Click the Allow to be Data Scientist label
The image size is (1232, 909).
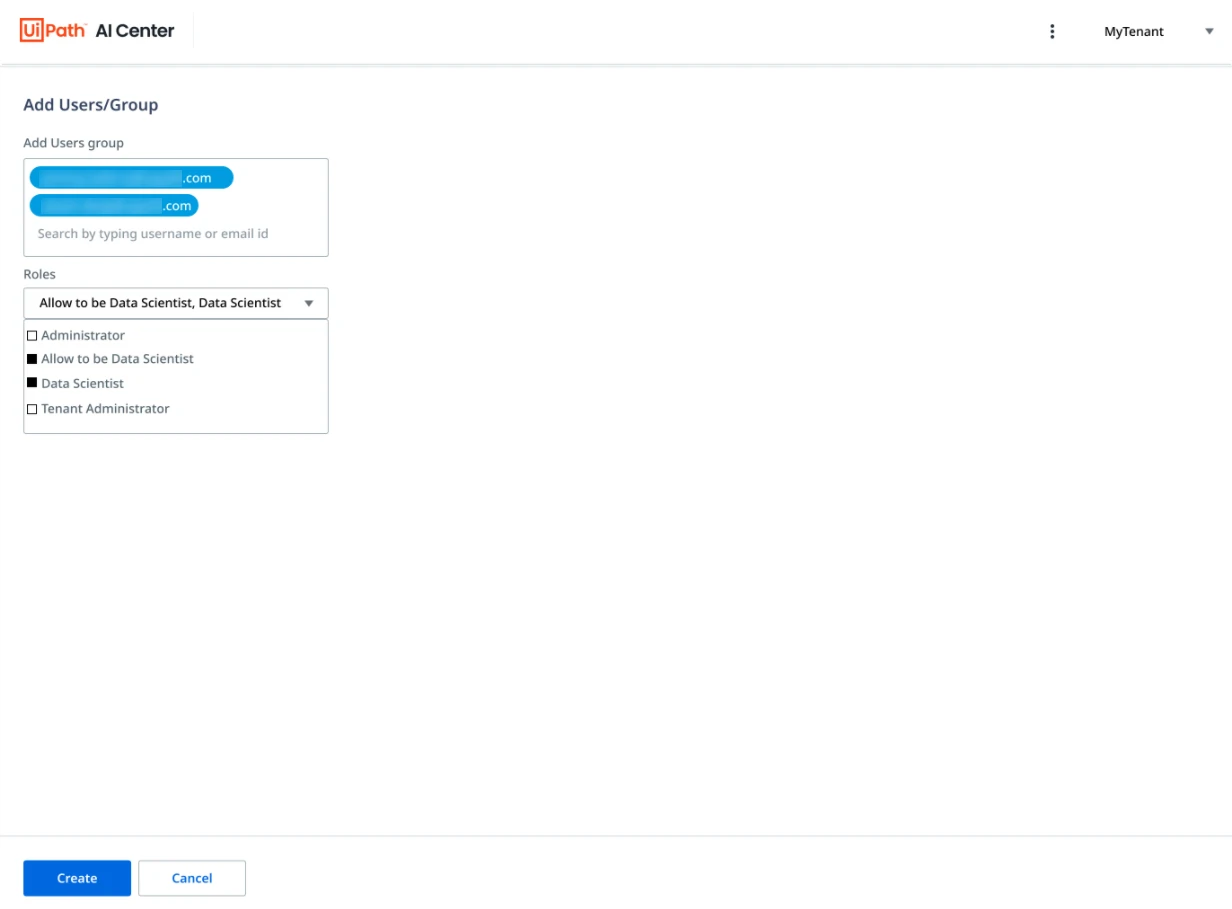[117, 359]
